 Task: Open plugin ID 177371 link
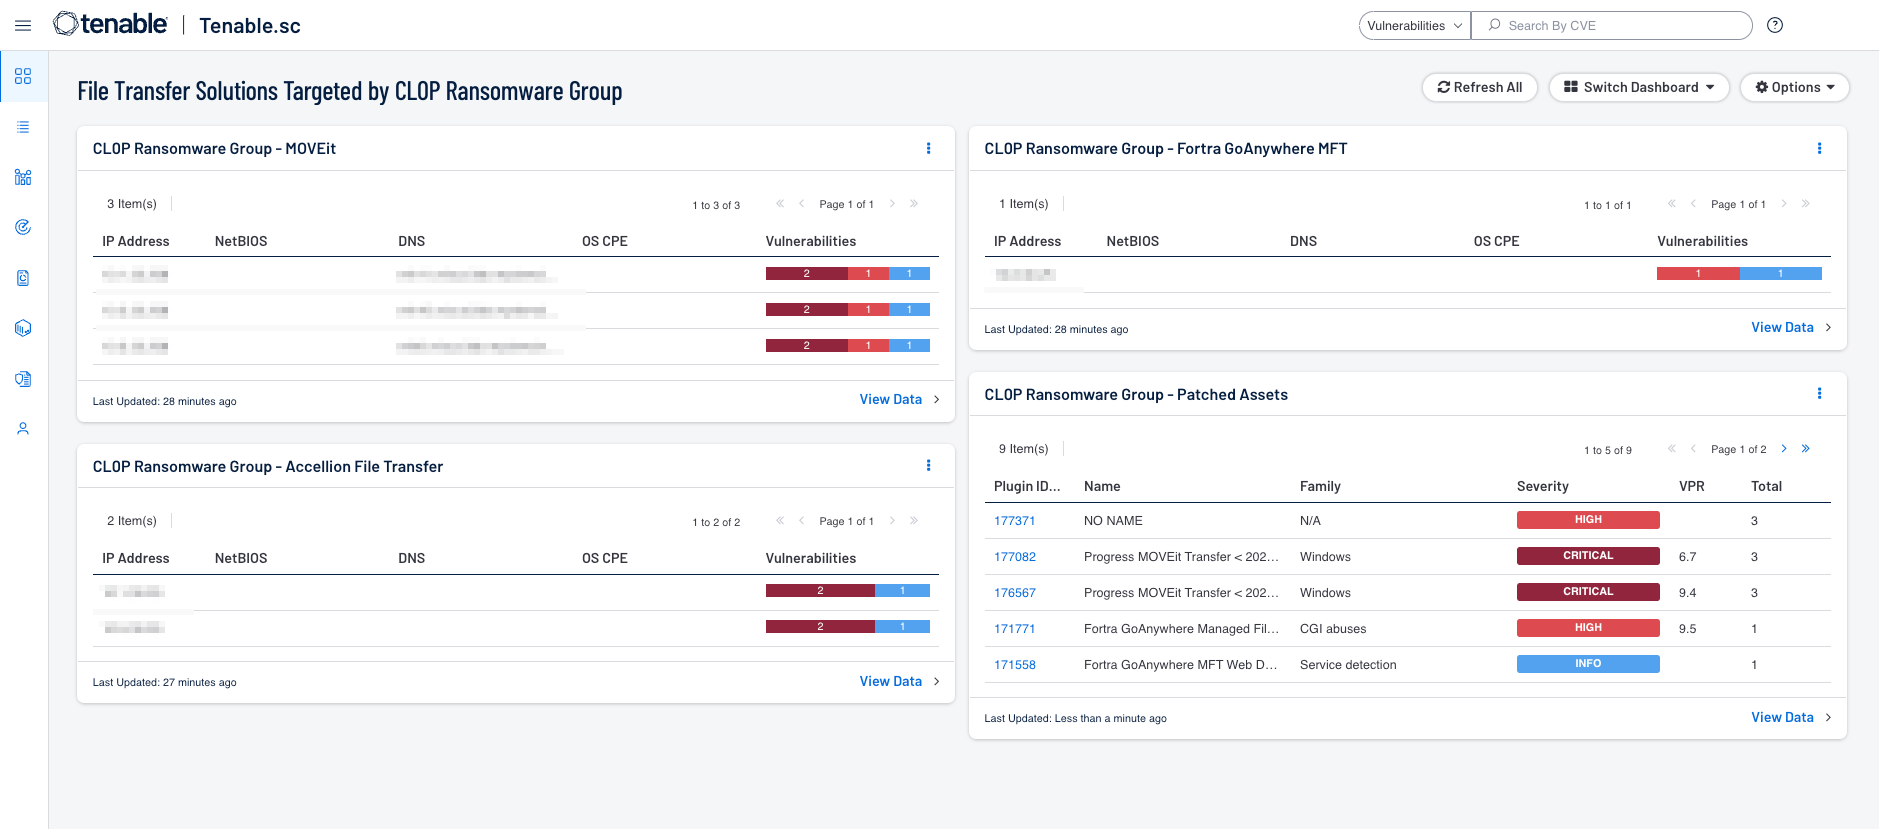pos(1014,521)
